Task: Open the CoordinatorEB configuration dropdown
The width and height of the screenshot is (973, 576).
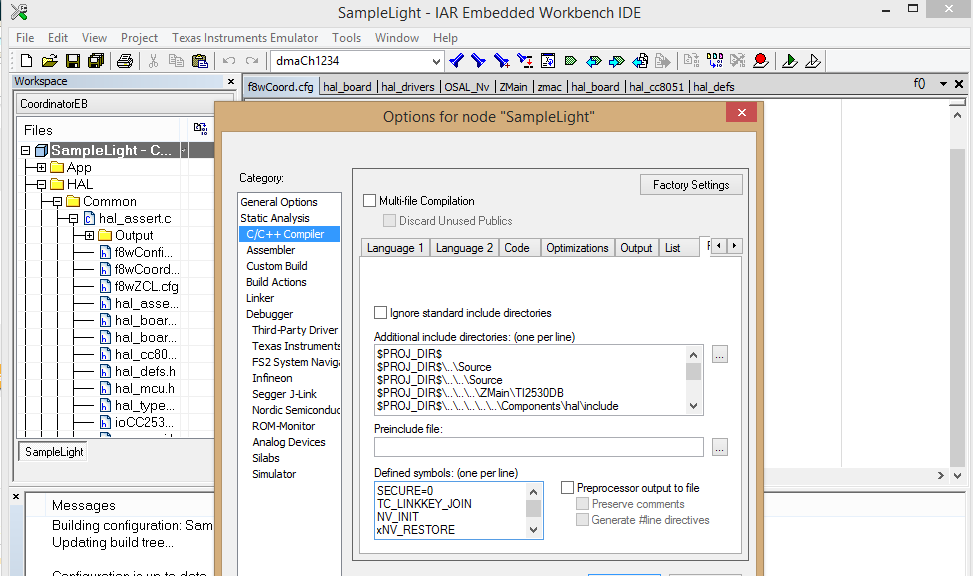Action: [x=125, y=104]
